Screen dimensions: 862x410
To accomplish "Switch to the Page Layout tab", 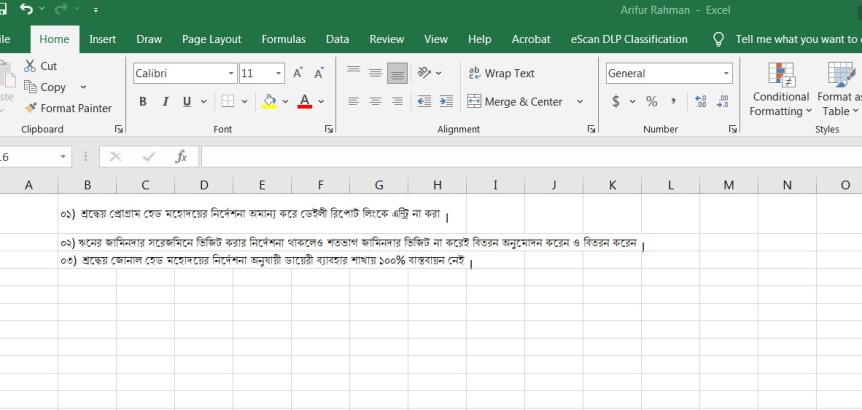I will [x=211, y=39].
